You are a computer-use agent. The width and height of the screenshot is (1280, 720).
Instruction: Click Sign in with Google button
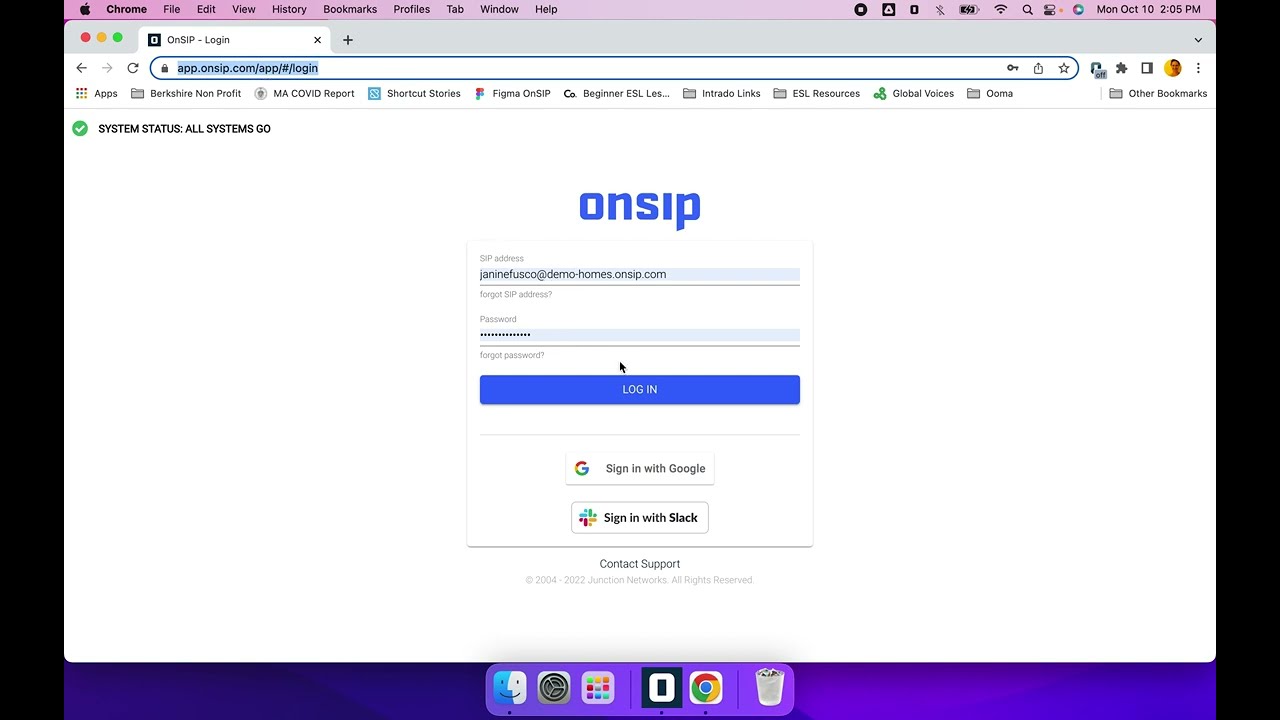(640, 468)
